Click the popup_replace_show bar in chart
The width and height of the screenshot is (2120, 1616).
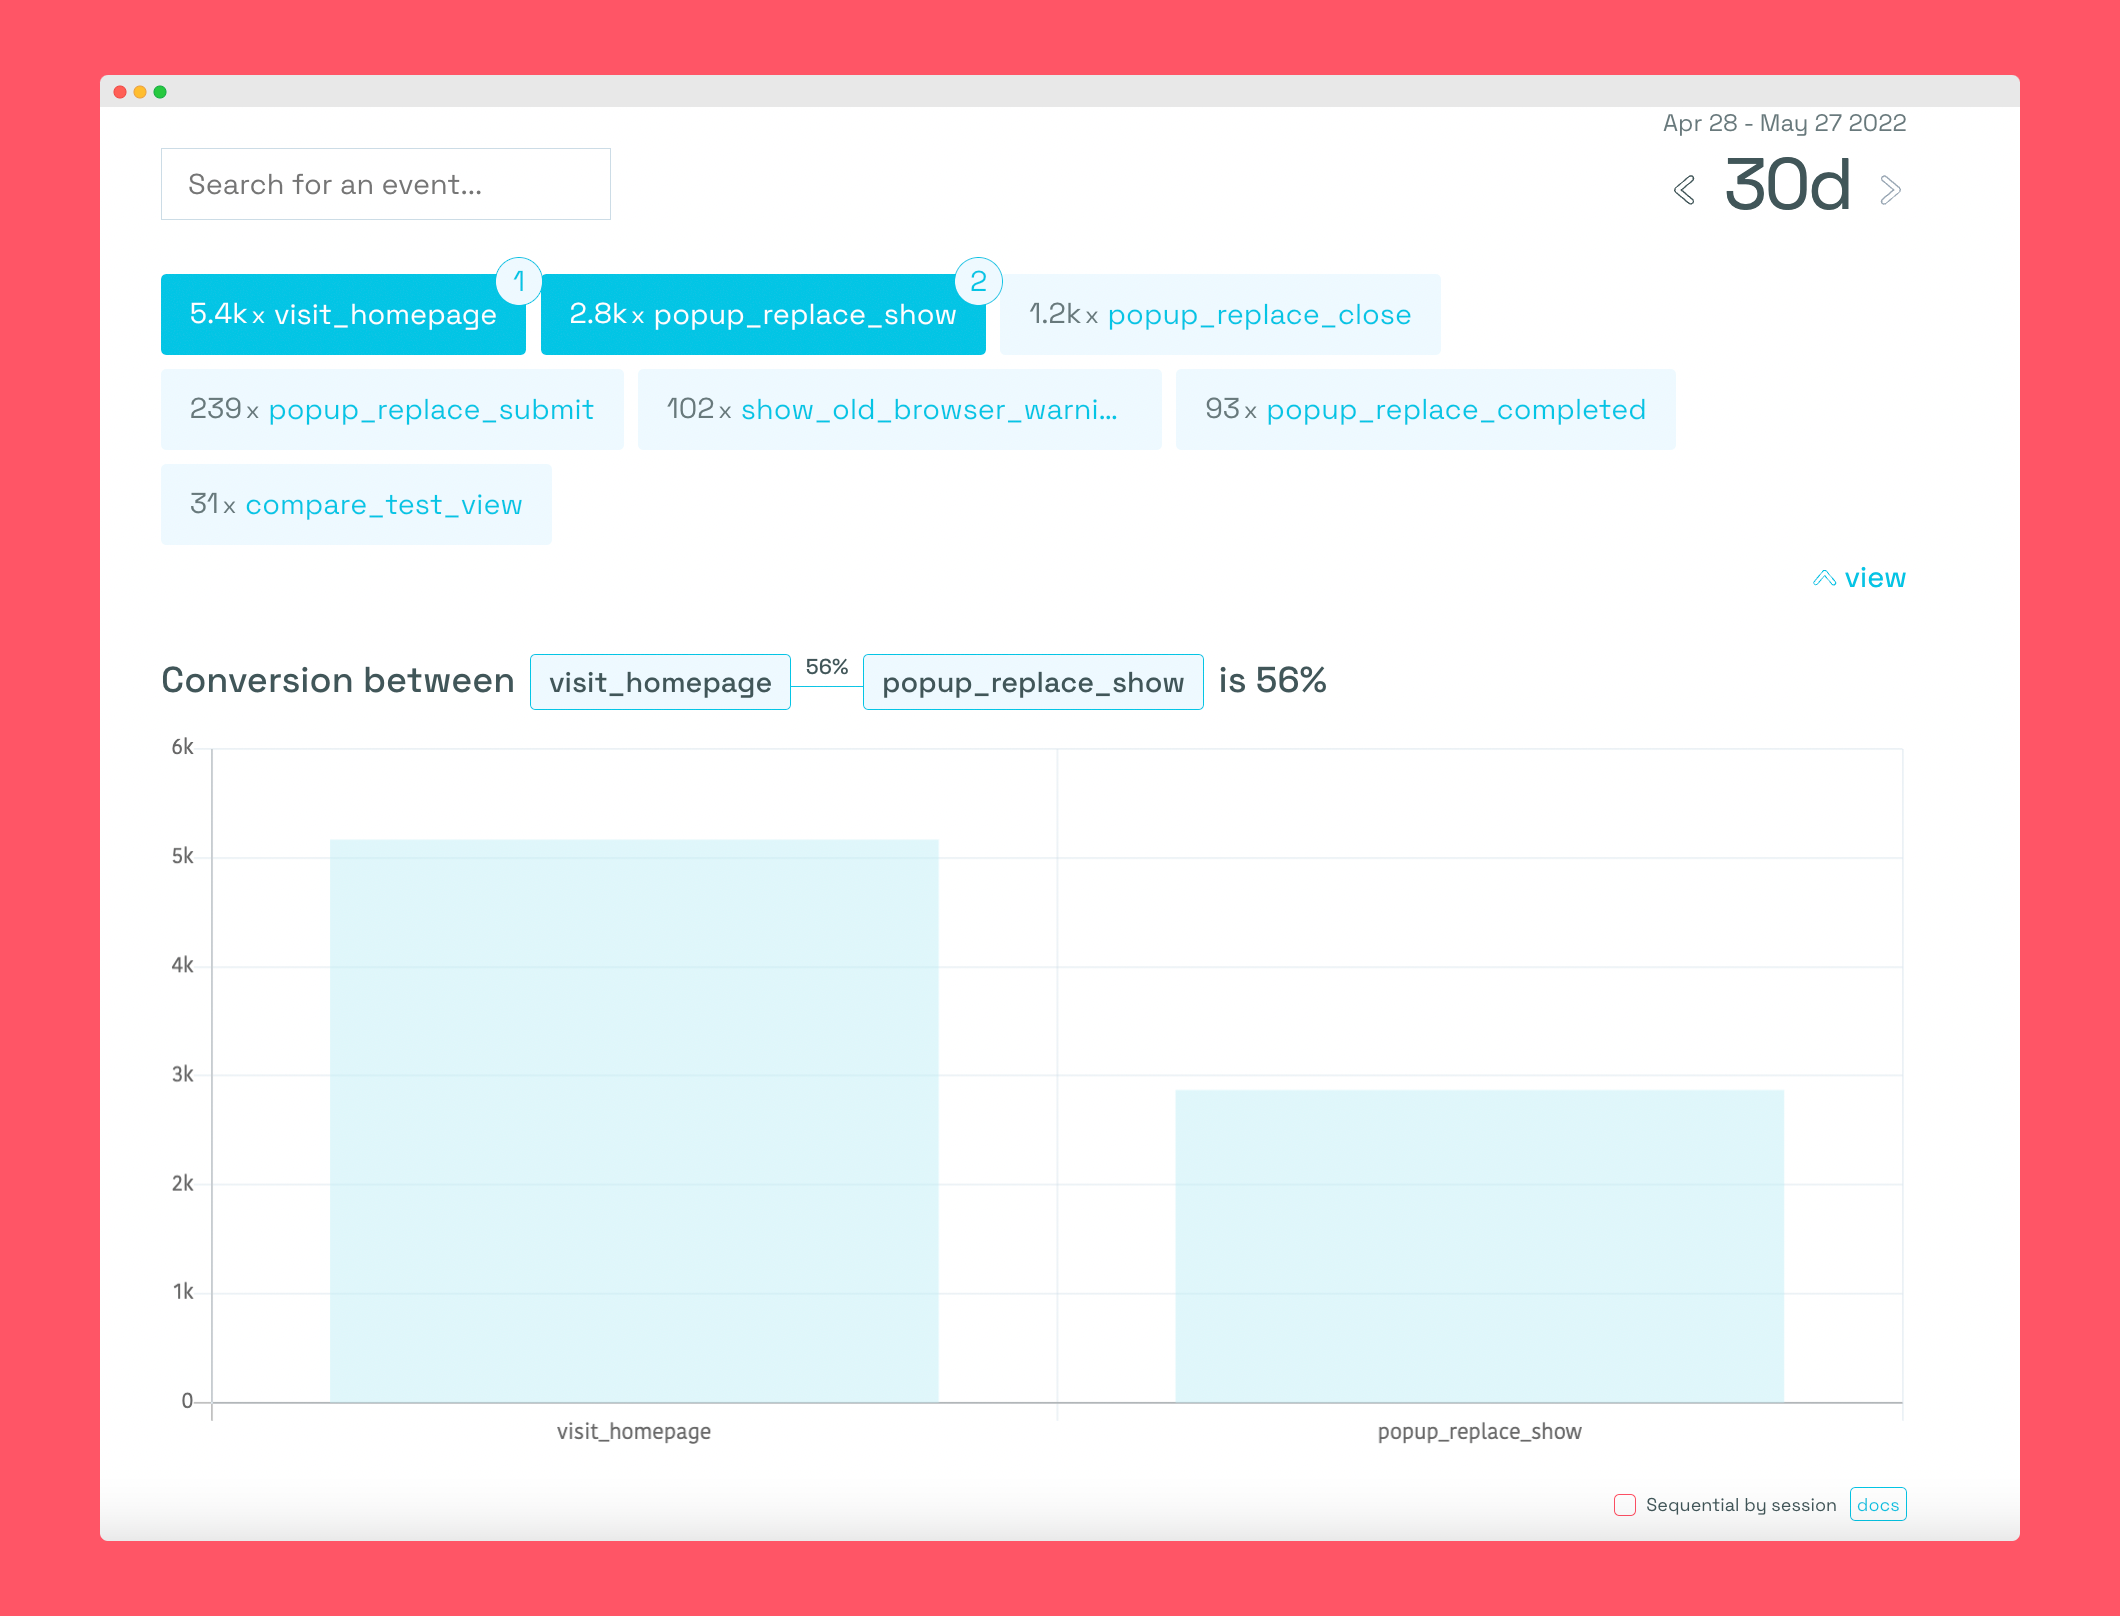pyautogui.click(x=1480, y=1246)
